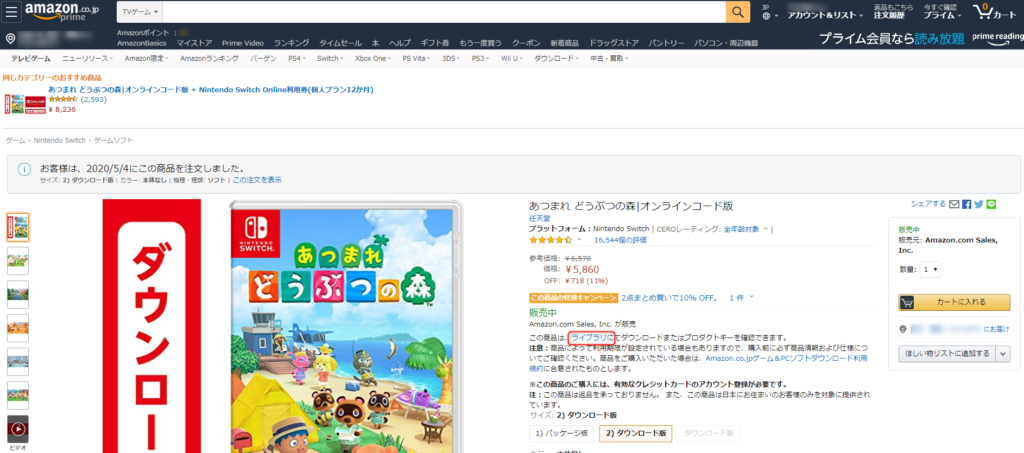Image resolution: width=1024 pixels, height=453 pixels.
Task: Click the Nintendo Switch breadcrumb
Action: coord(59,140)
